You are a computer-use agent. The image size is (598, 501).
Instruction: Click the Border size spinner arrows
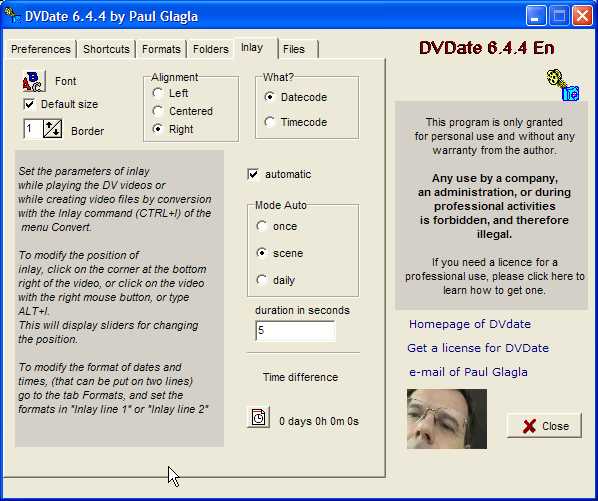pos(53,129)
